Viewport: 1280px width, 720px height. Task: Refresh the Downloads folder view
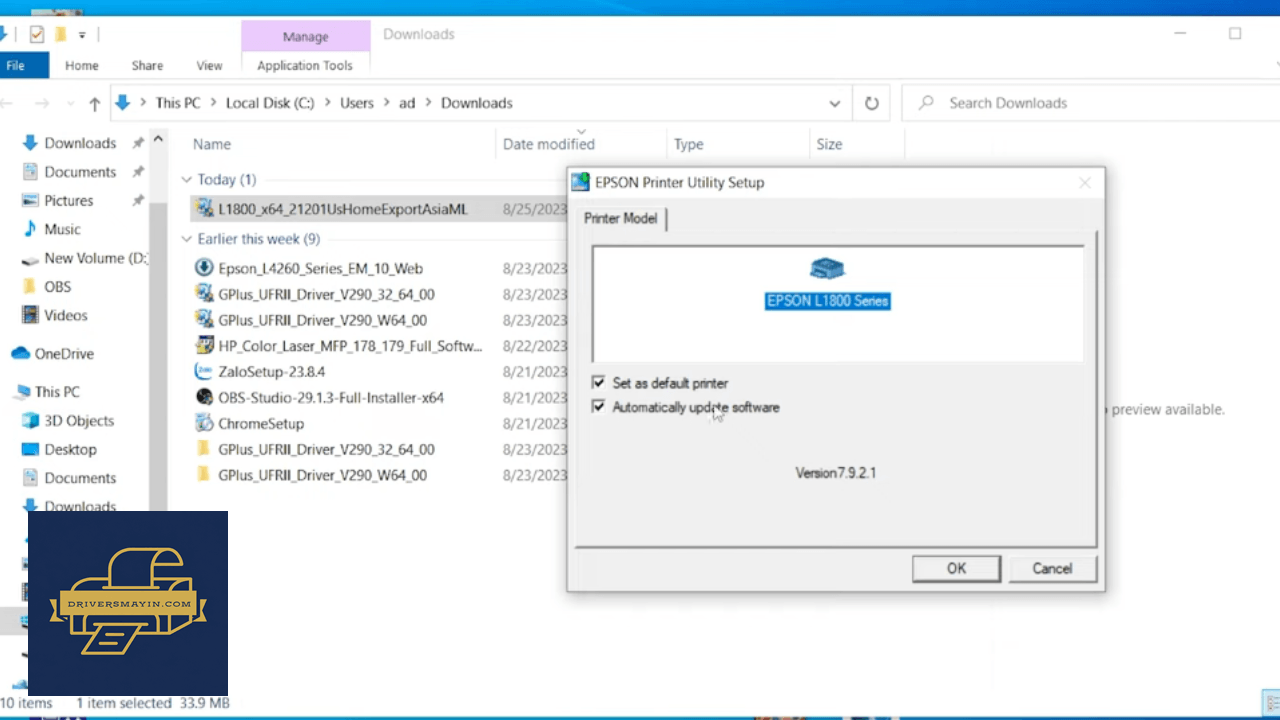871,103
